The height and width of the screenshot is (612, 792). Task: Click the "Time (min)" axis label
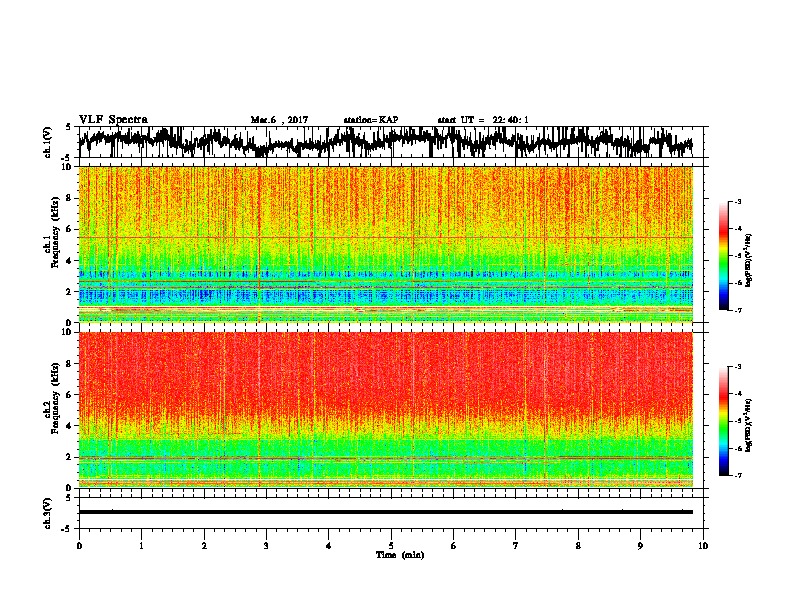(x=400, y=555)
